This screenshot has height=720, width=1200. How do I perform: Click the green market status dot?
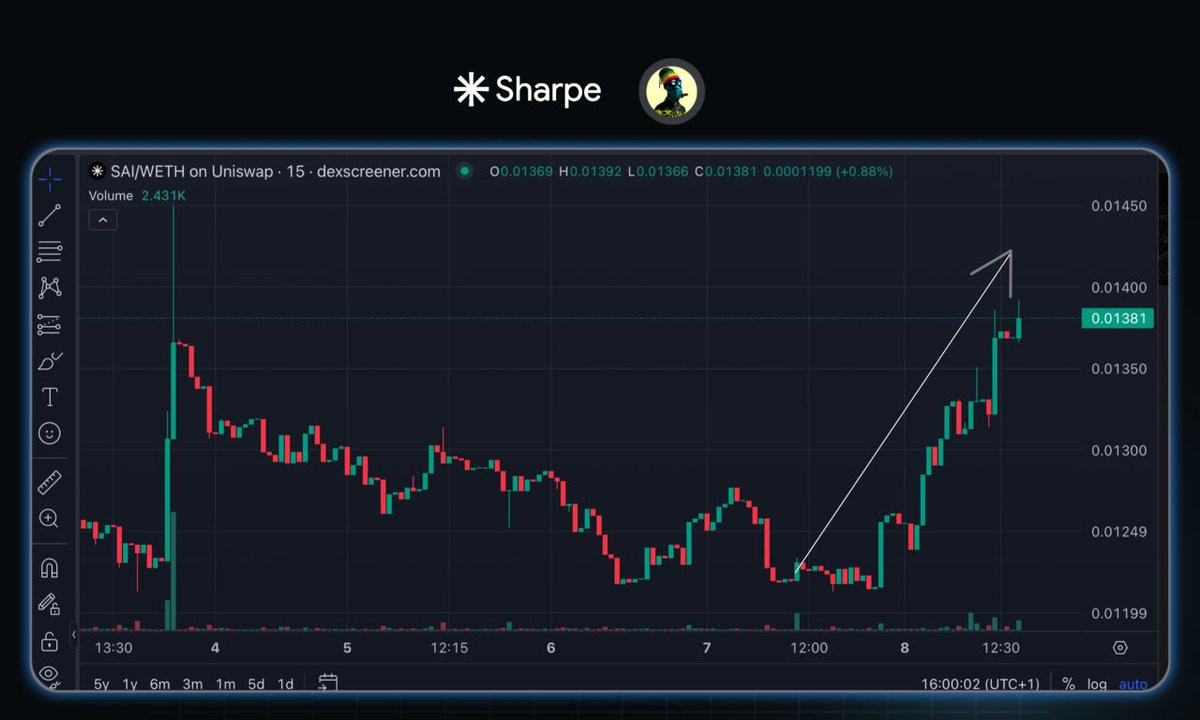click(x=464, y=171)
